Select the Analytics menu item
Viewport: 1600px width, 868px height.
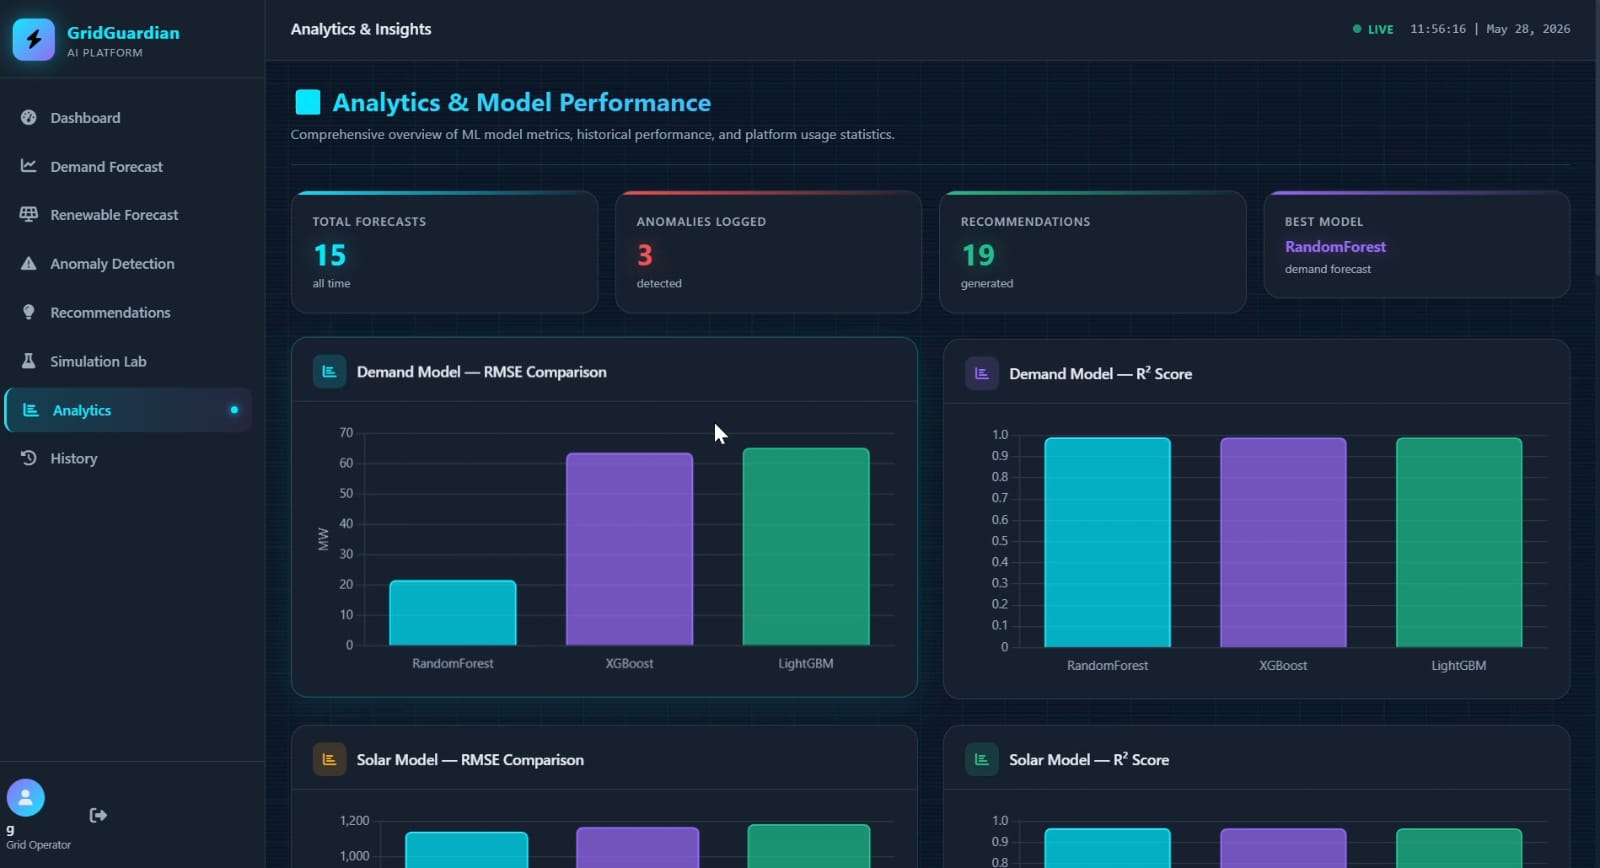pos(128,410)
